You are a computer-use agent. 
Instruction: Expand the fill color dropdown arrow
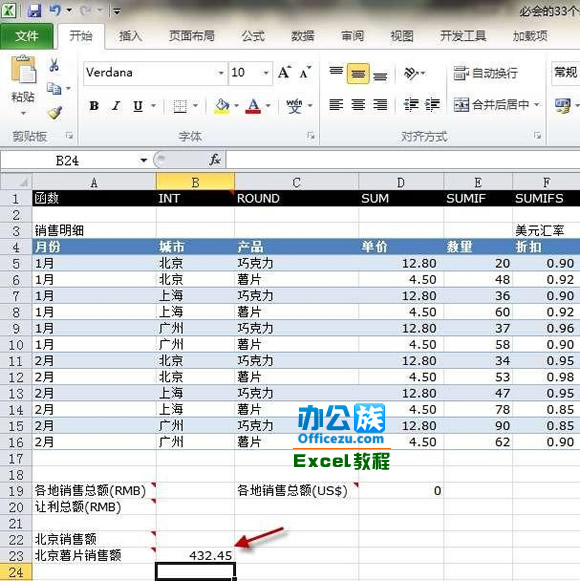236,106
